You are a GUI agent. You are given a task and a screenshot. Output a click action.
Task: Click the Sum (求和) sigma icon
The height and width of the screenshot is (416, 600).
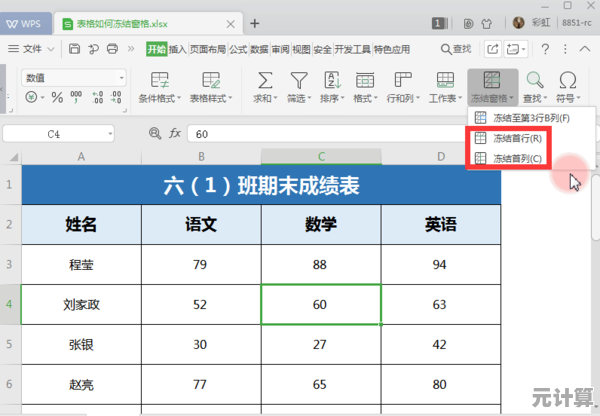(265, 81)
